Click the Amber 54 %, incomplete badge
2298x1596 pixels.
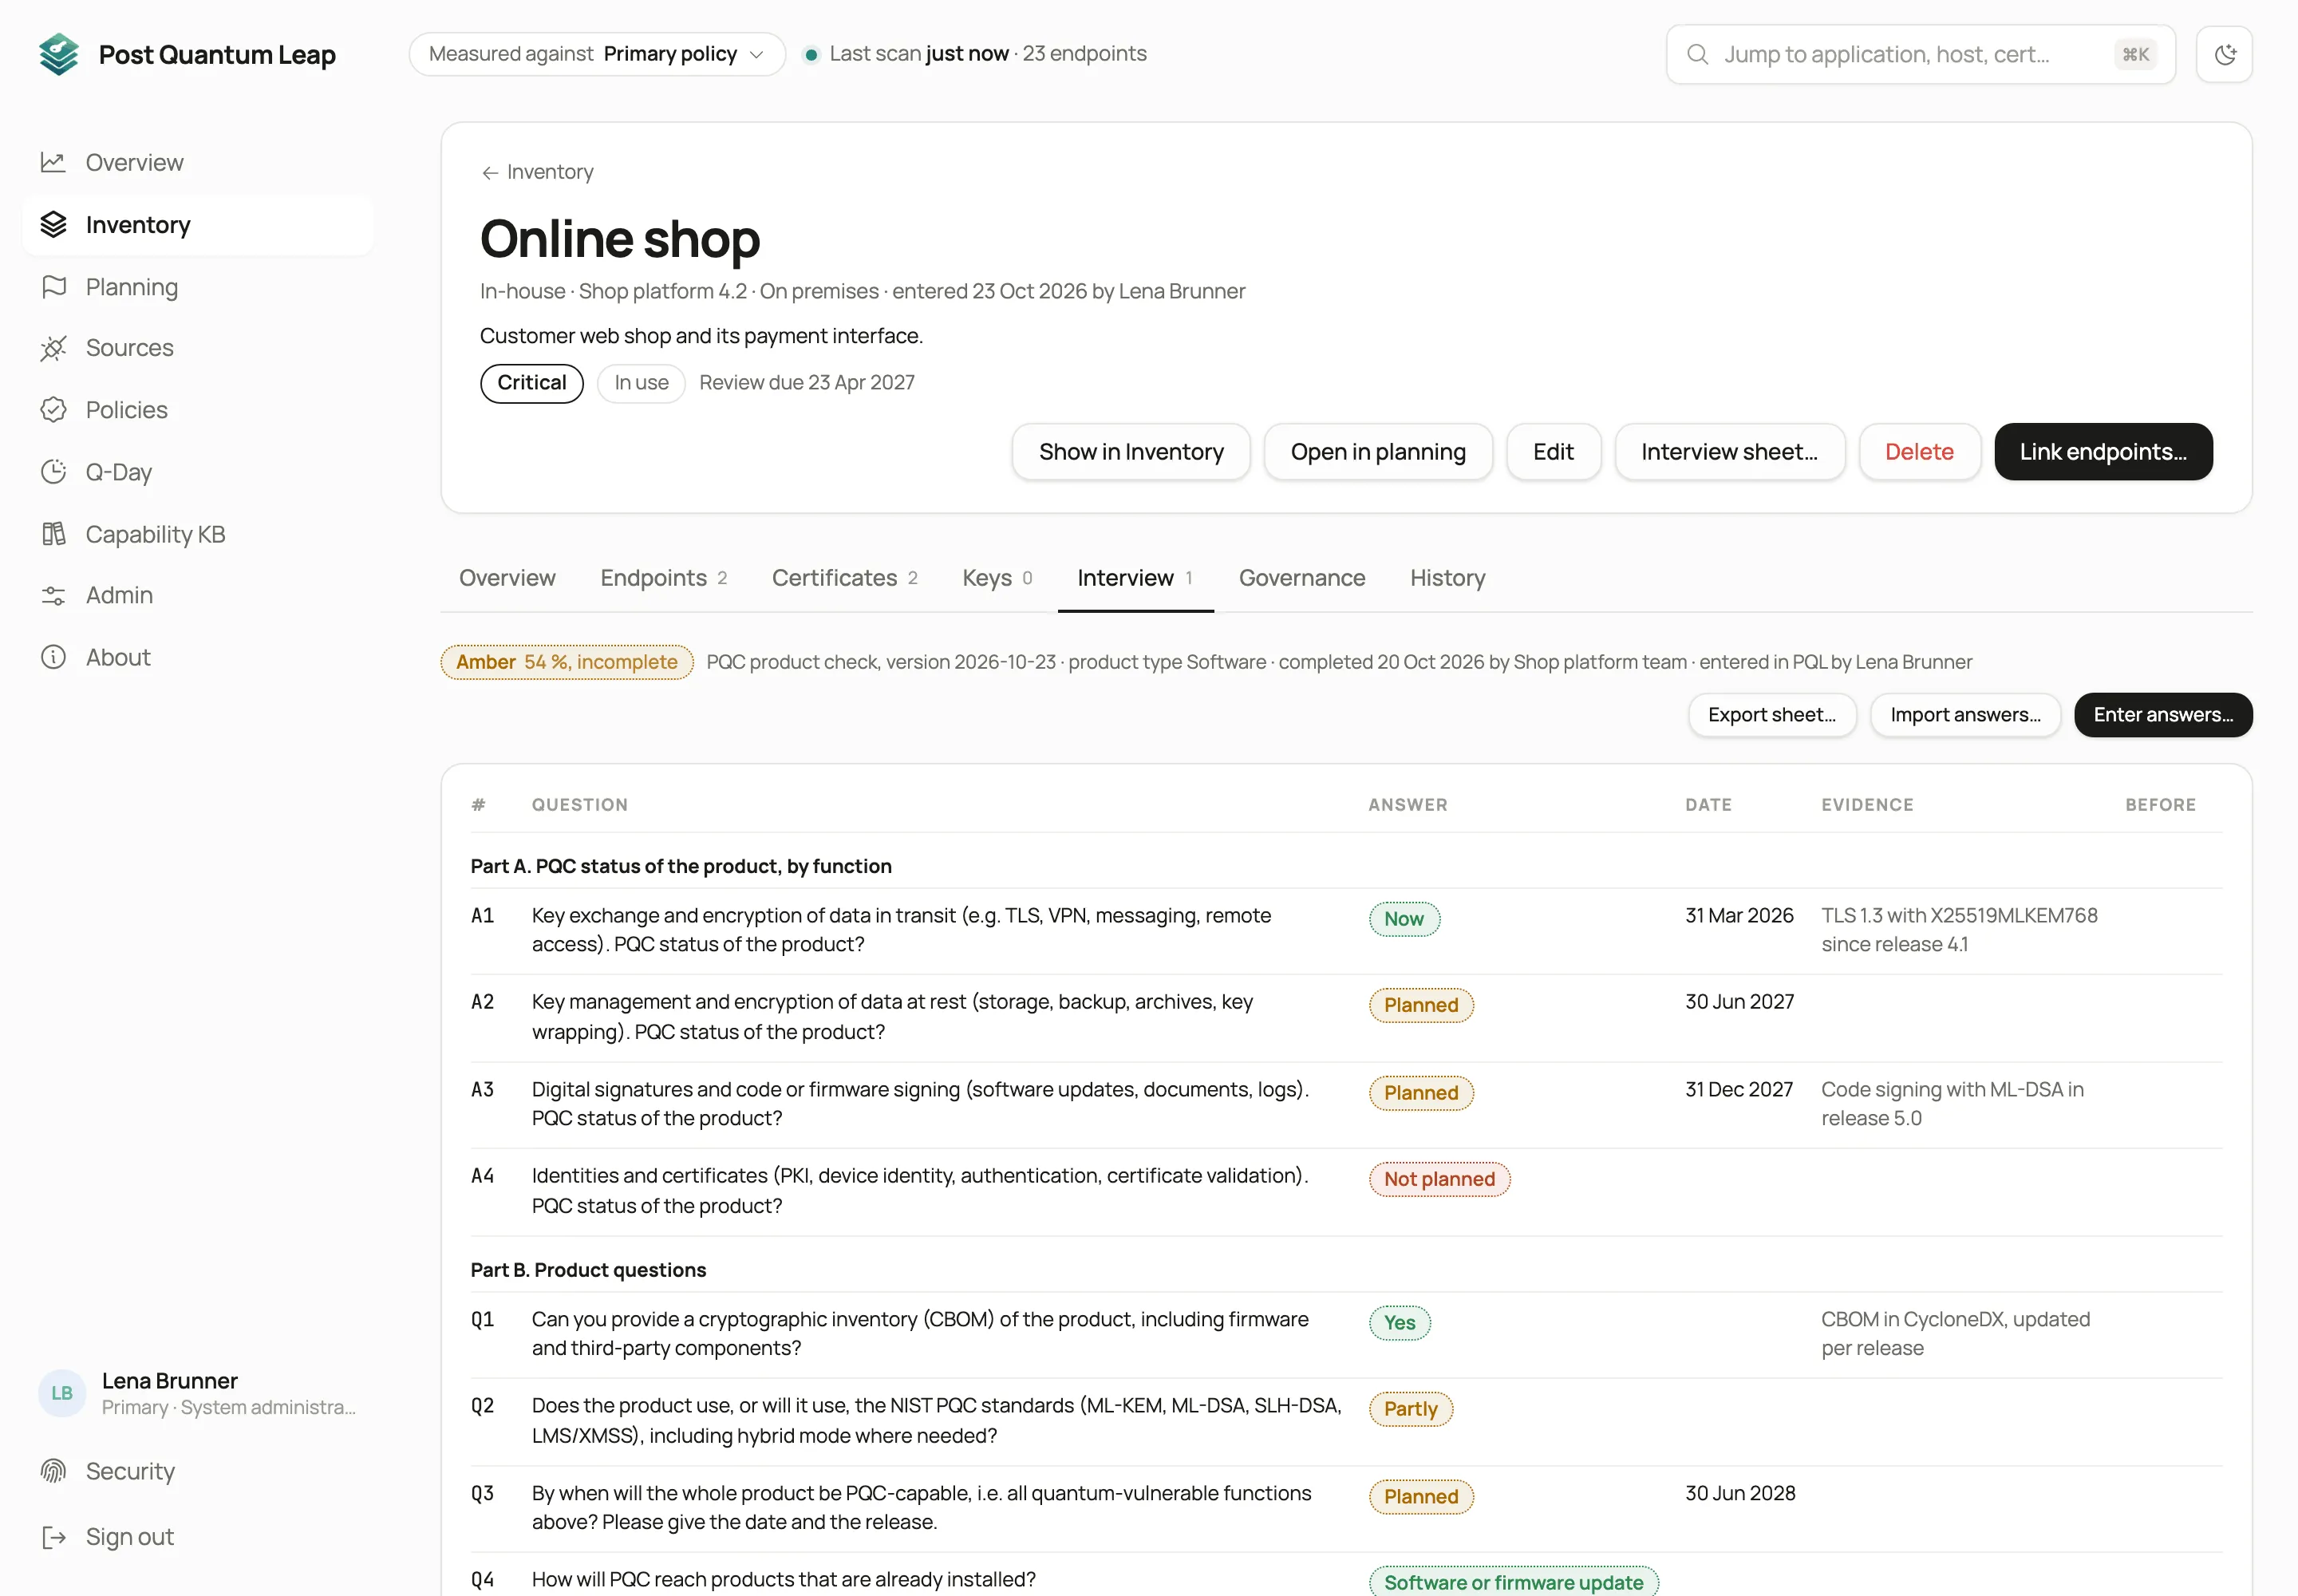567,662
